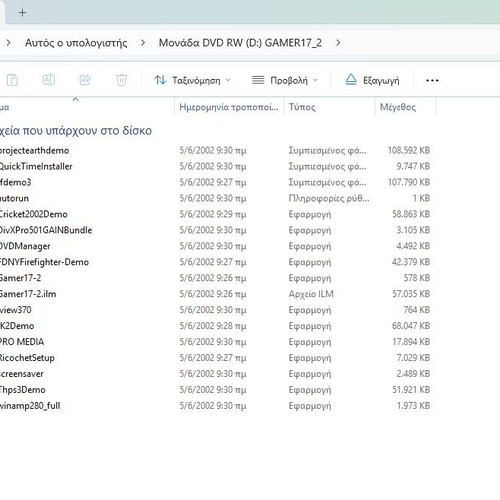Expand chevron after Αυτός ο υπολογιστής
This screenshot has width=500, height=500.
[143, 43]
